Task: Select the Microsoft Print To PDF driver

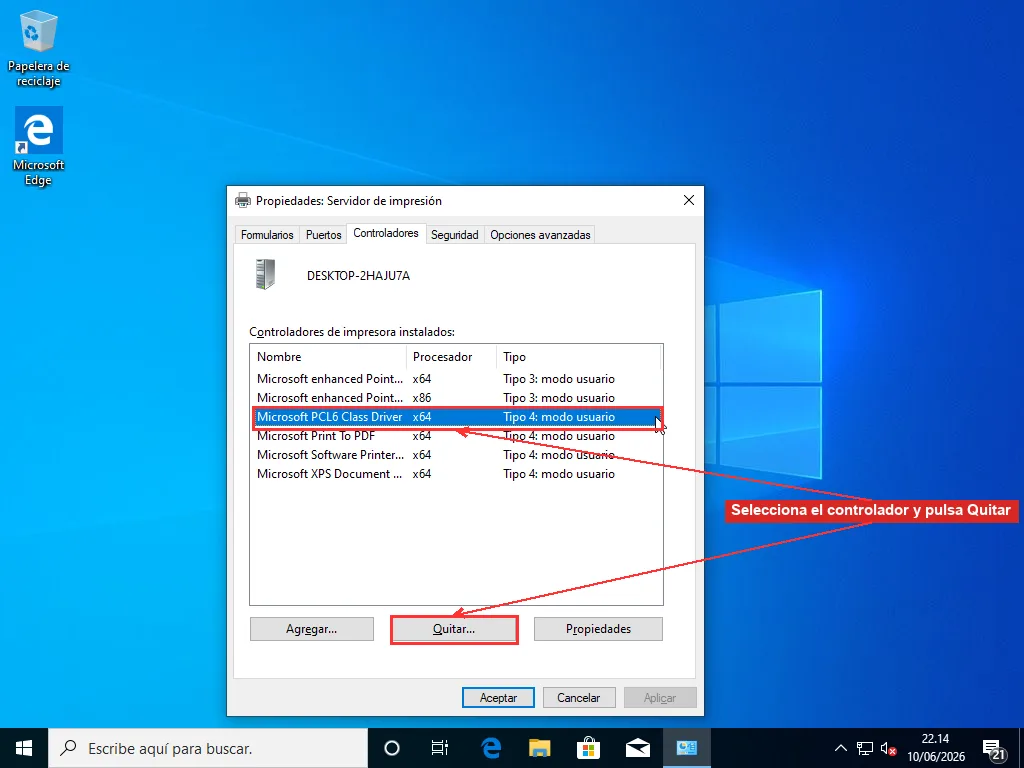Action: pos(457,436)
